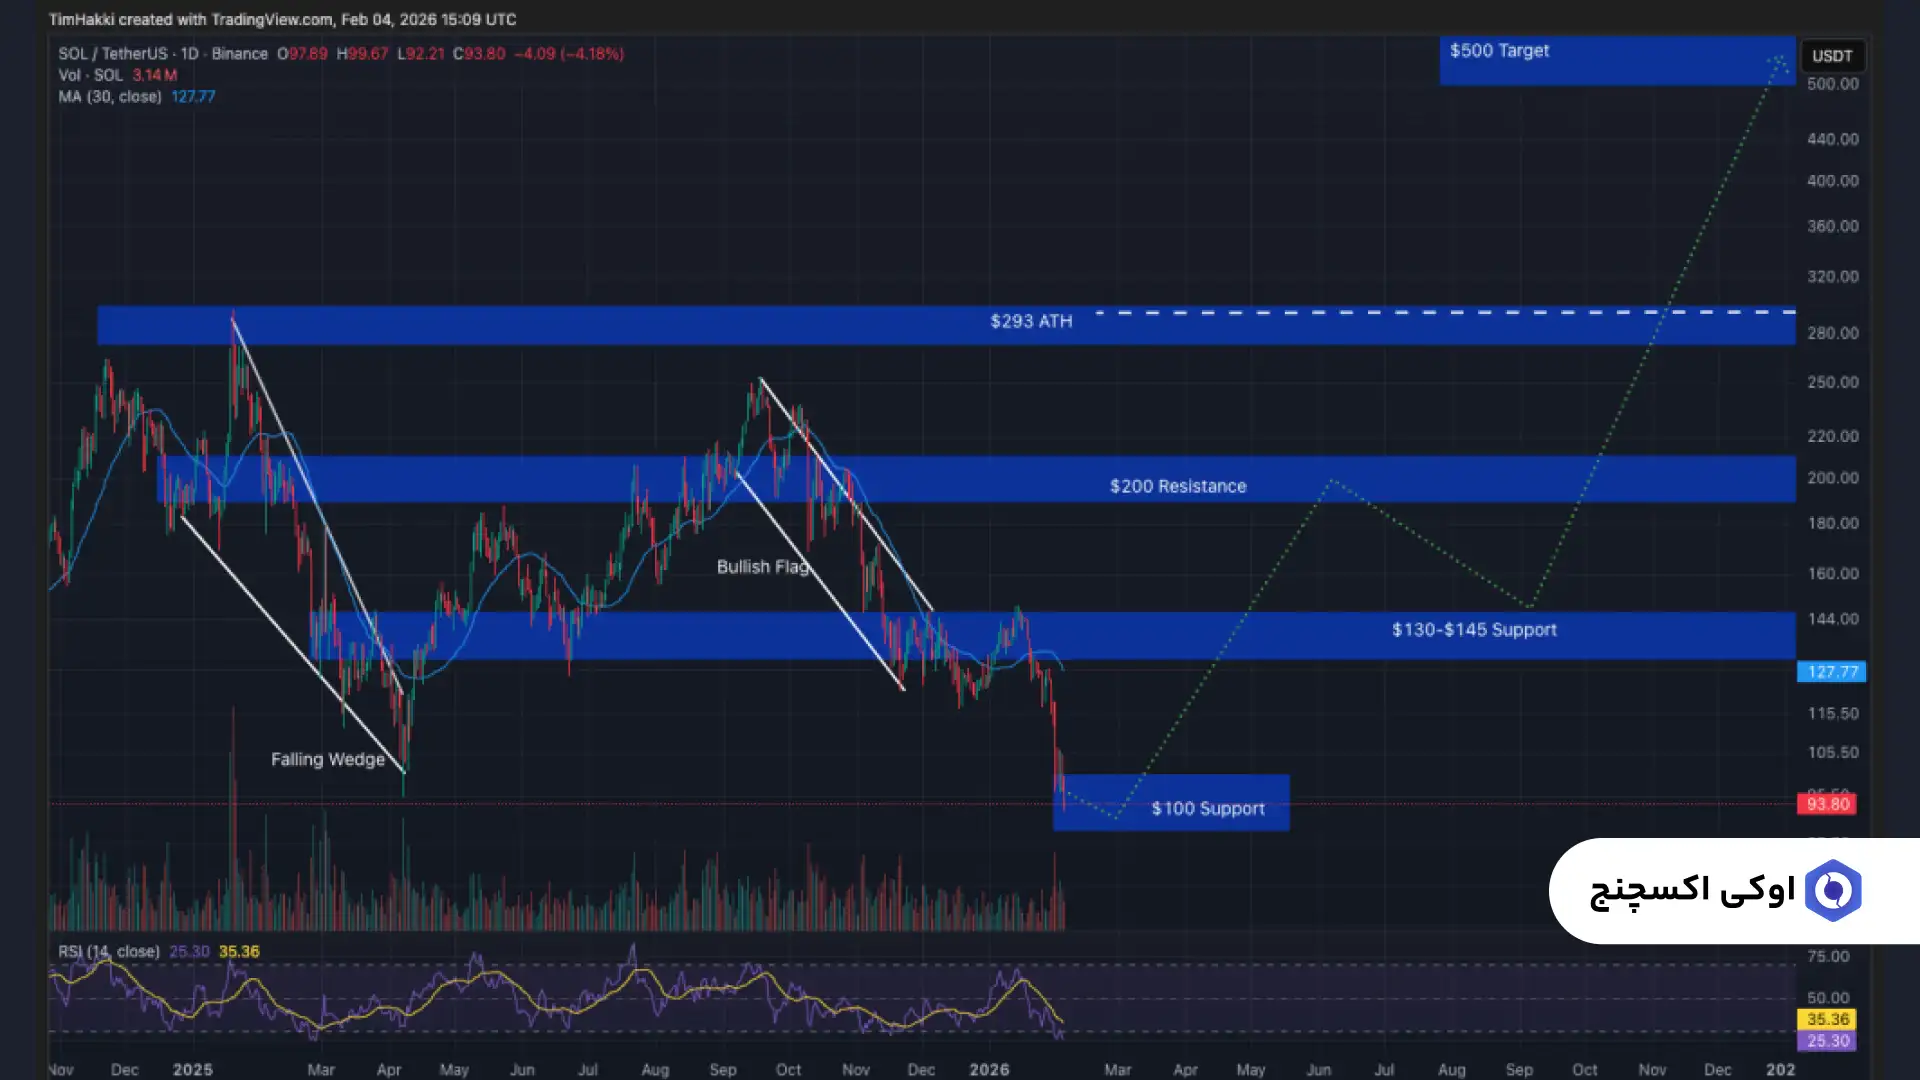Image resolution: width=1920 pixels, height=1080 pixels.
Task: Click the blue hexagon exchange logo icon
Action: 1832,890
